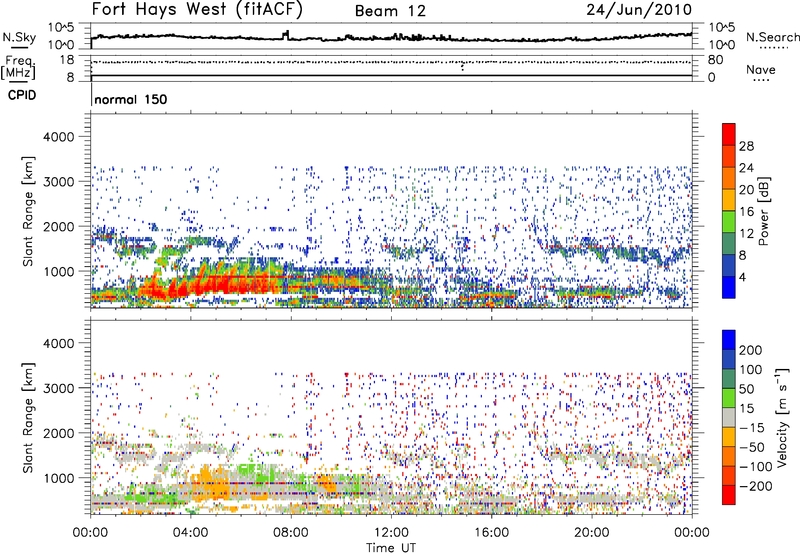Pick the dark blue 4–8 dB power swatch
The image size is (800, 554).
click(x=729, y=266)
